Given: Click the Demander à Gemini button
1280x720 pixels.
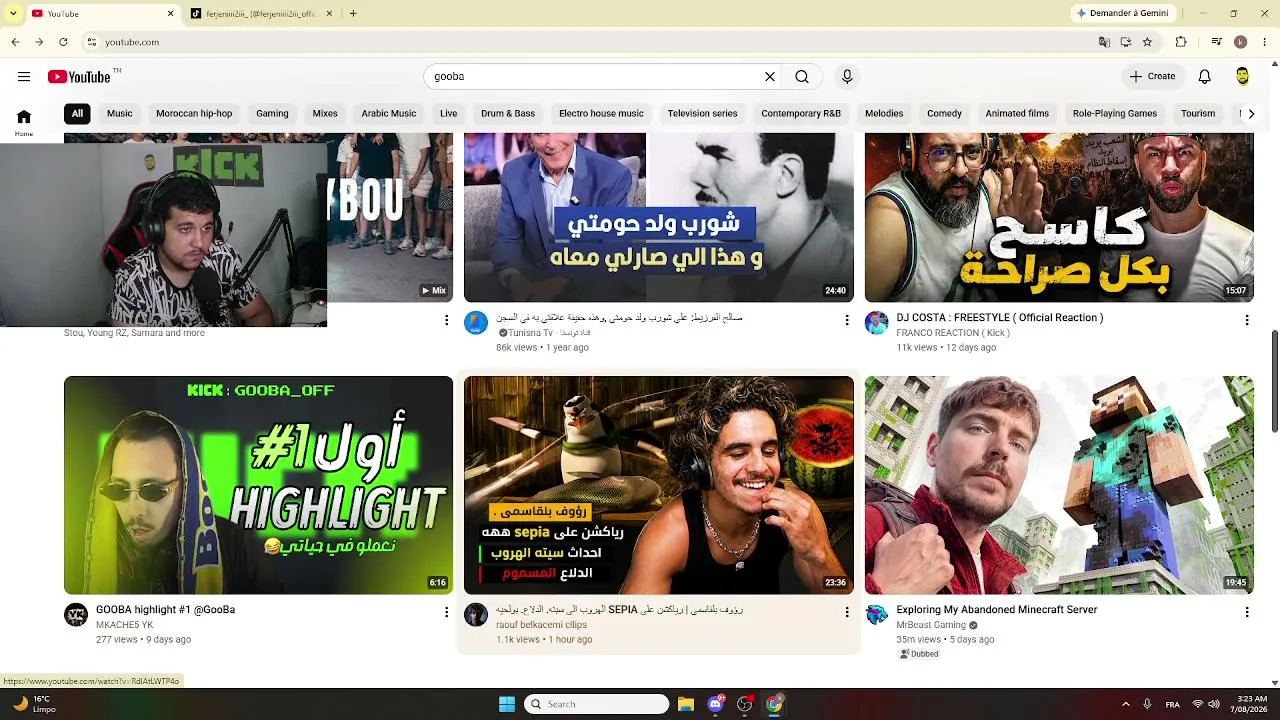Looking at the screenshot, I should 1122,14.
